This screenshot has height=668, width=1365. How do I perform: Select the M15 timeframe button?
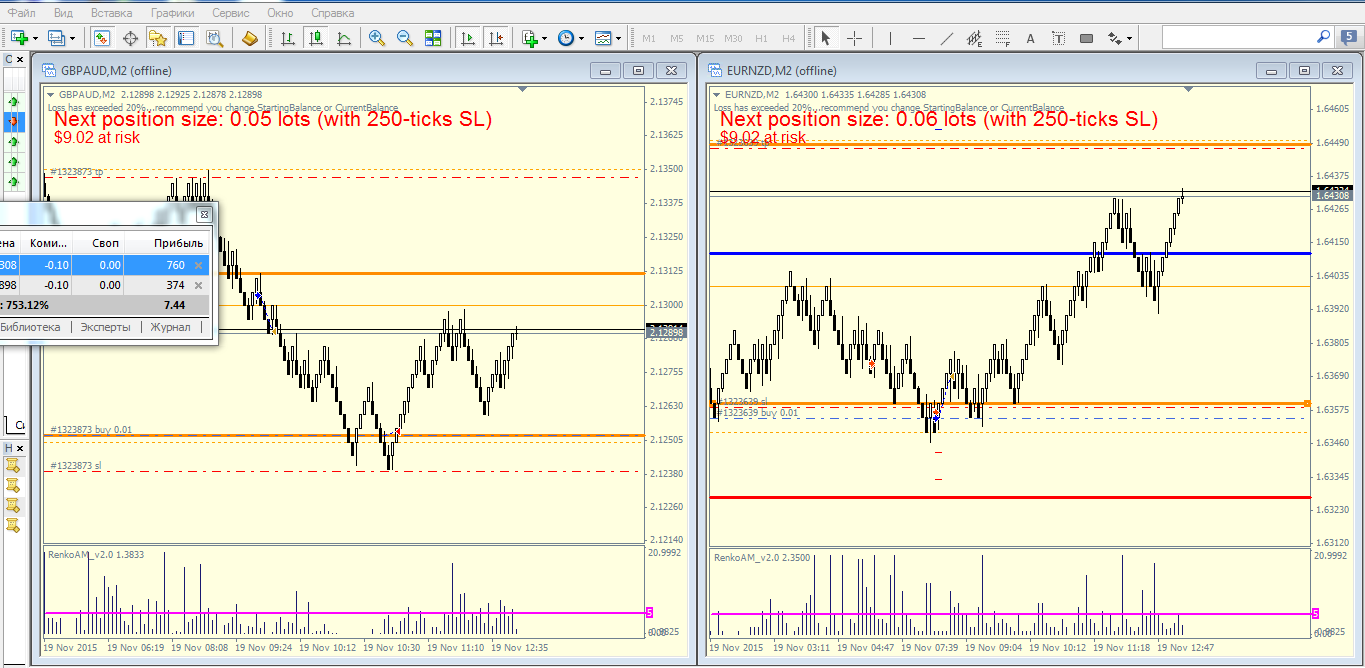tap(705, 38)
